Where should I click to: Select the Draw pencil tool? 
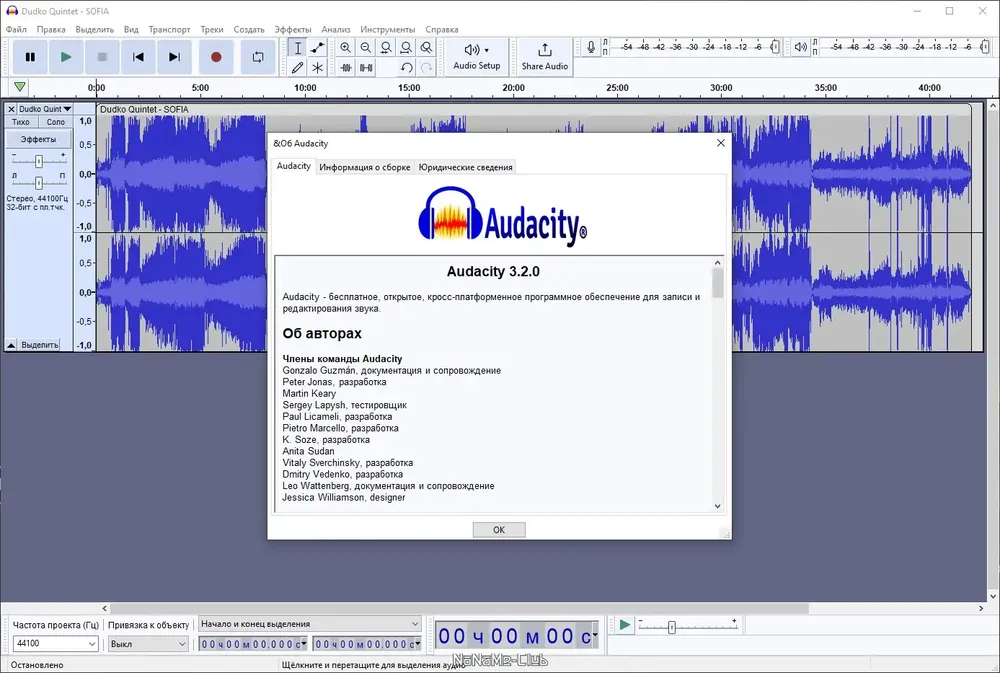(x=297, y=68)
